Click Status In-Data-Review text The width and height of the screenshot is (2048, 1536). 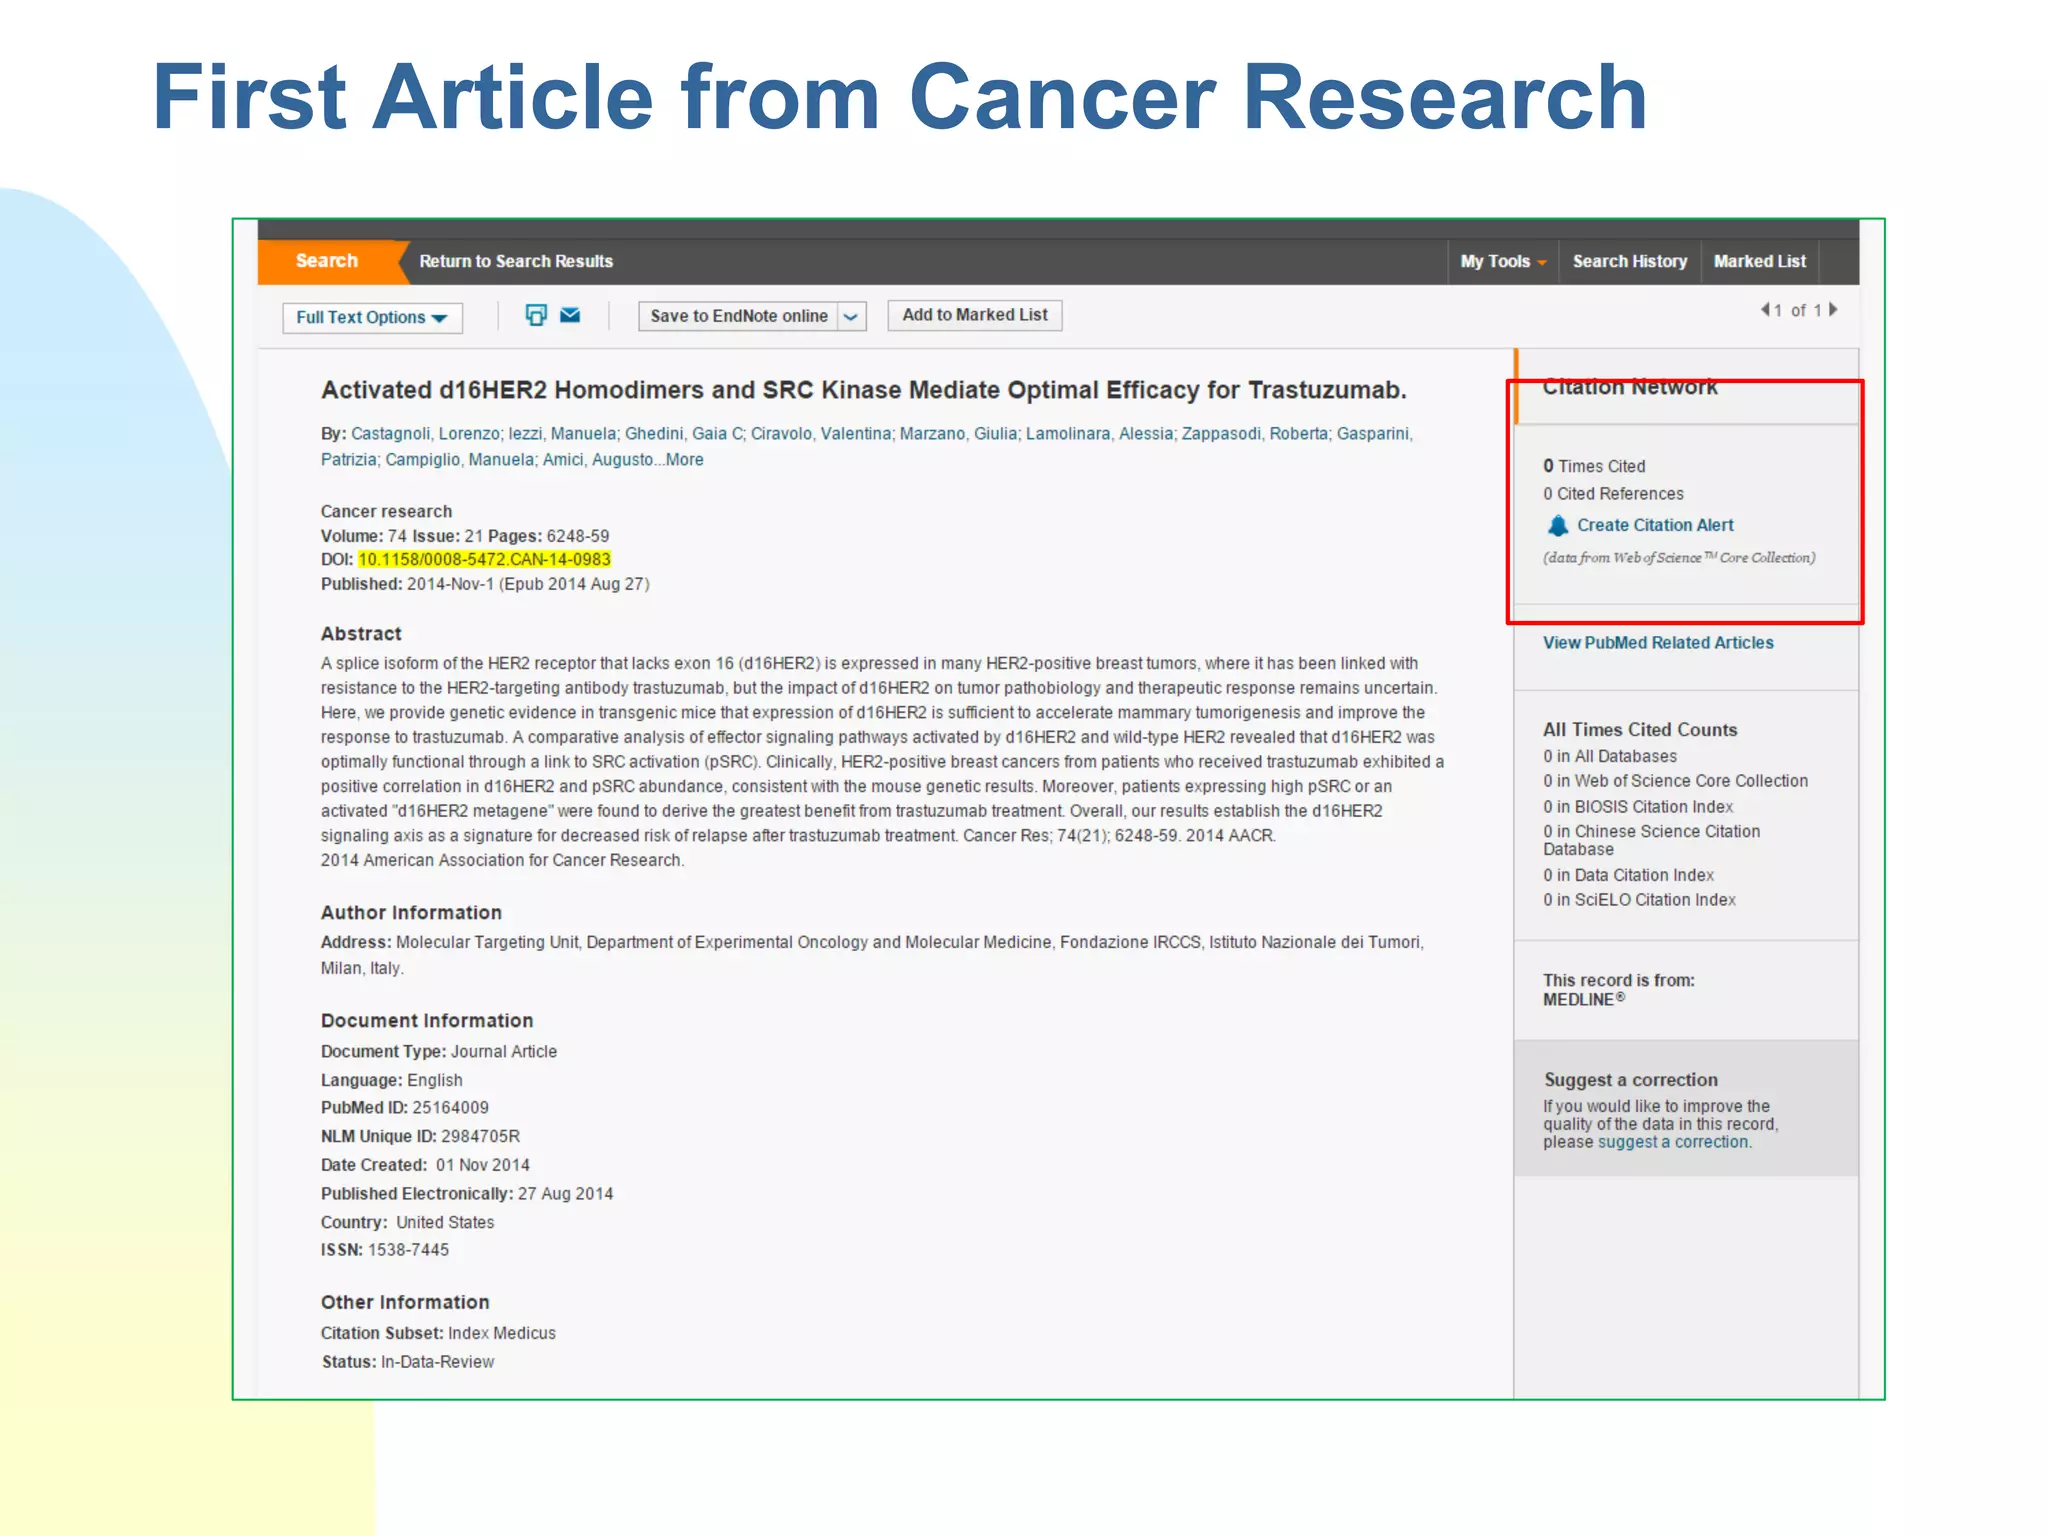[408, 1362]
